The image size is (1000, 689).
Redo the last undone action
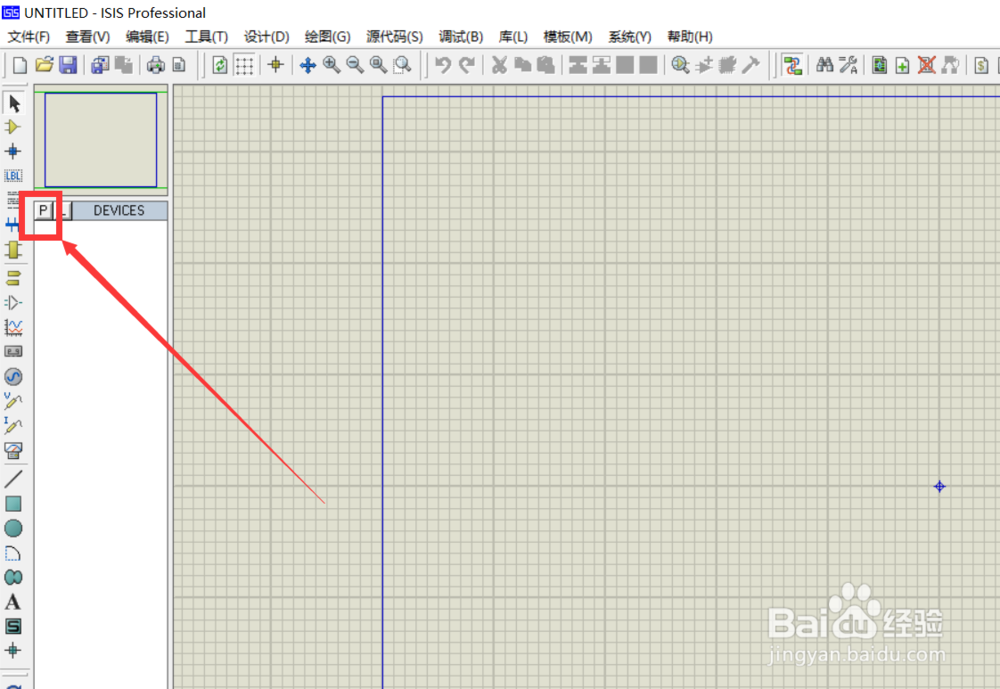click(x=467, y=65)
